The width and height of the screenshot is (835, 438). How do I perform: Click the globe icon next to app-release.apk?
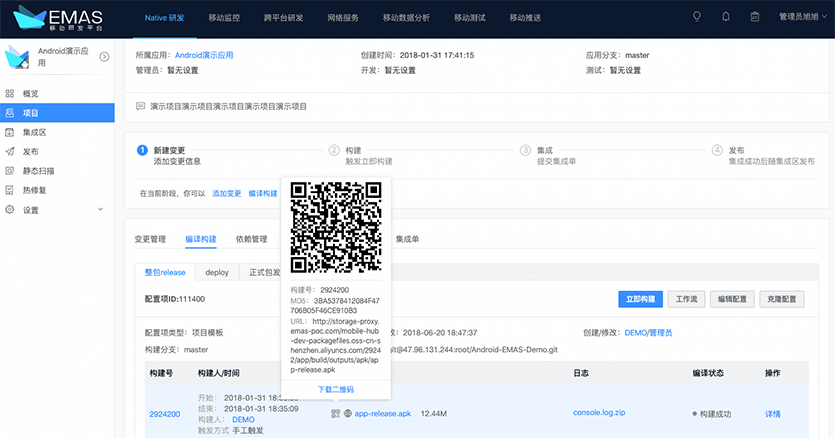pos(347,413)
